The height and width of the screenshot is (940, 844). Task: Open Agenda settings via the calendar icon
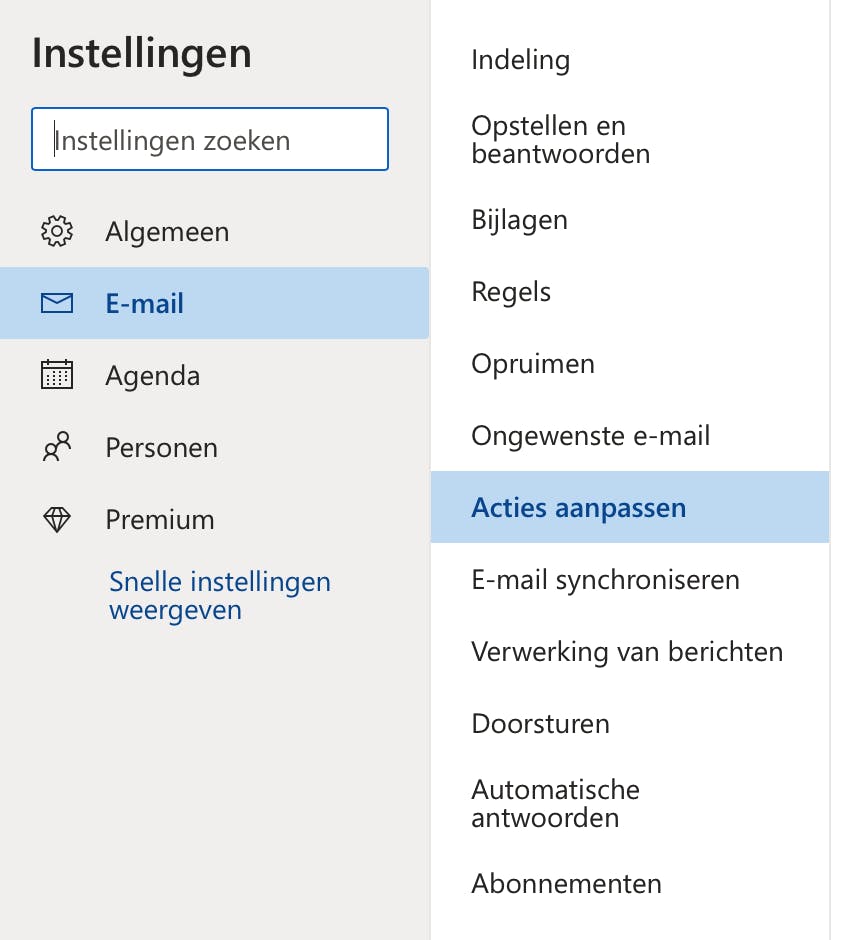click(58, 374)
